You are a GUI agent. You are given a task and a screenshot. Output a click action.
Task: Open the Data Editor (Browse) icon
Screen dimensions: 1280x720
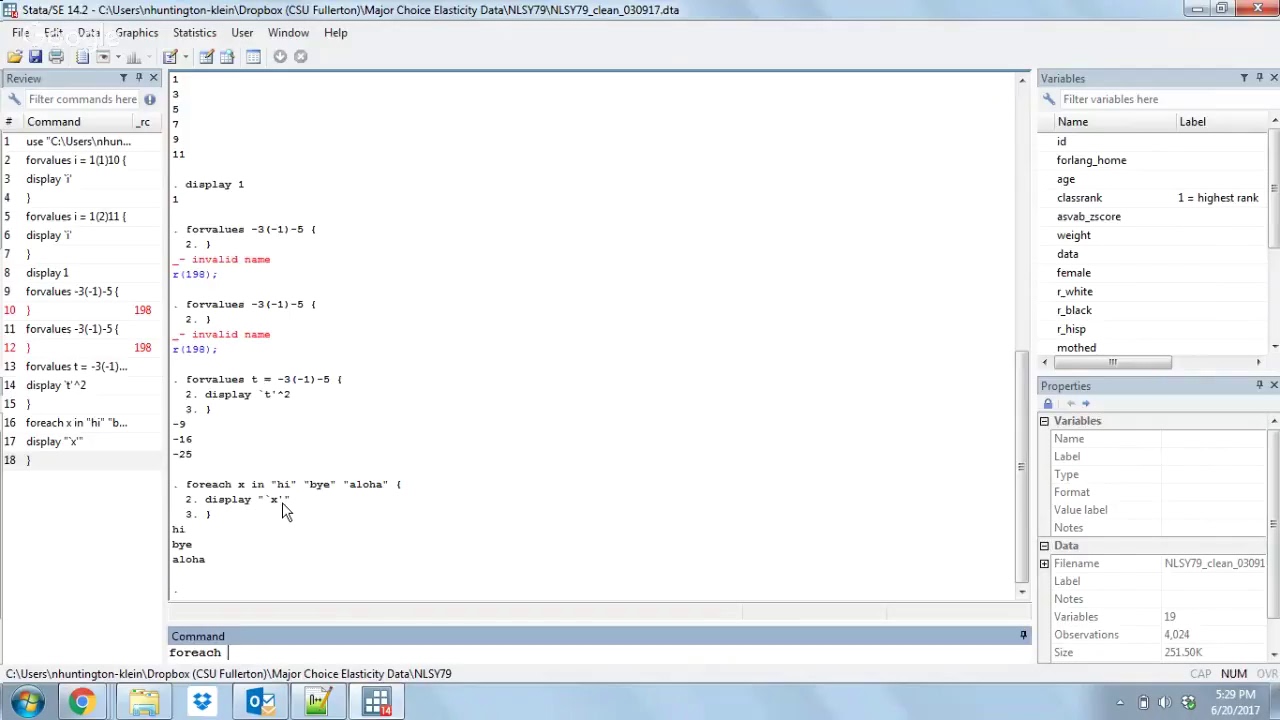227,57
